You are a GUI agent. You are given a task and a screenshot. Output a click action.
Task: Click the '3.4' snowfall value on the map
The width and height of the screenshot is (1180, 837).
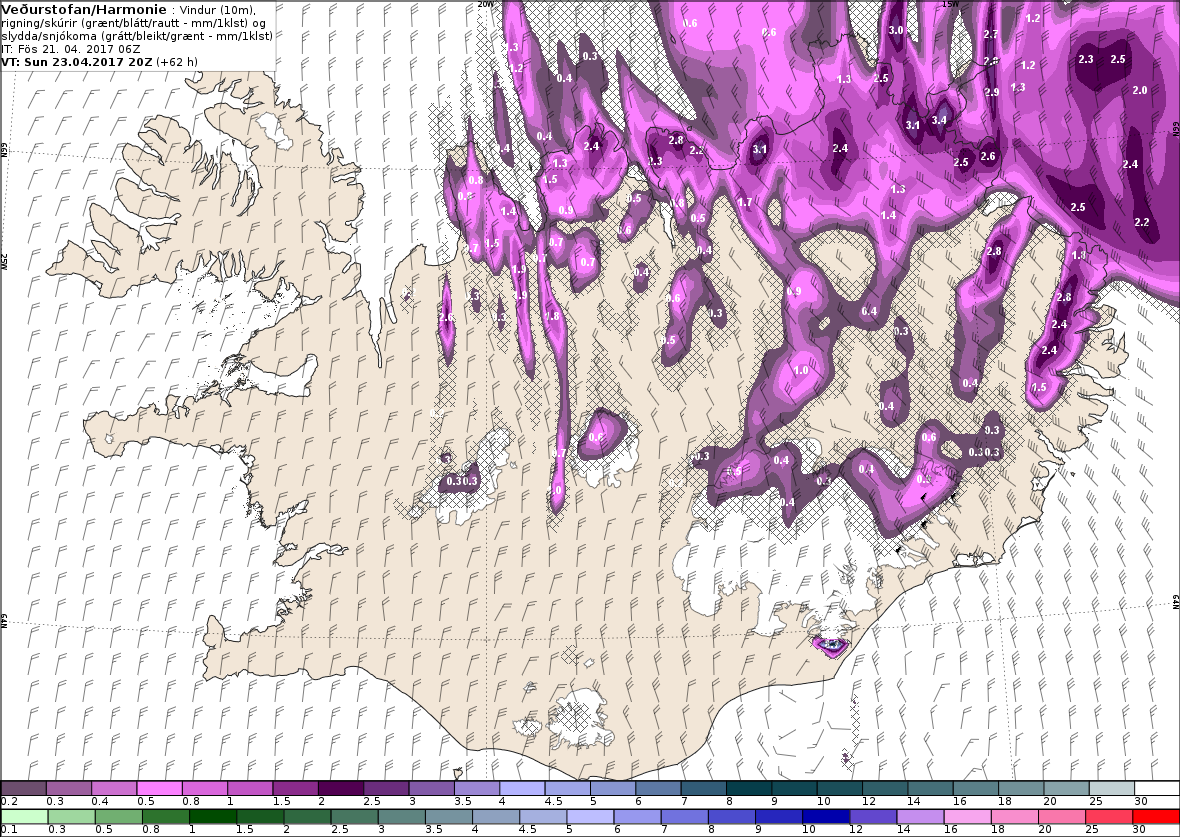pyautogui.click(x=939, y=120)
